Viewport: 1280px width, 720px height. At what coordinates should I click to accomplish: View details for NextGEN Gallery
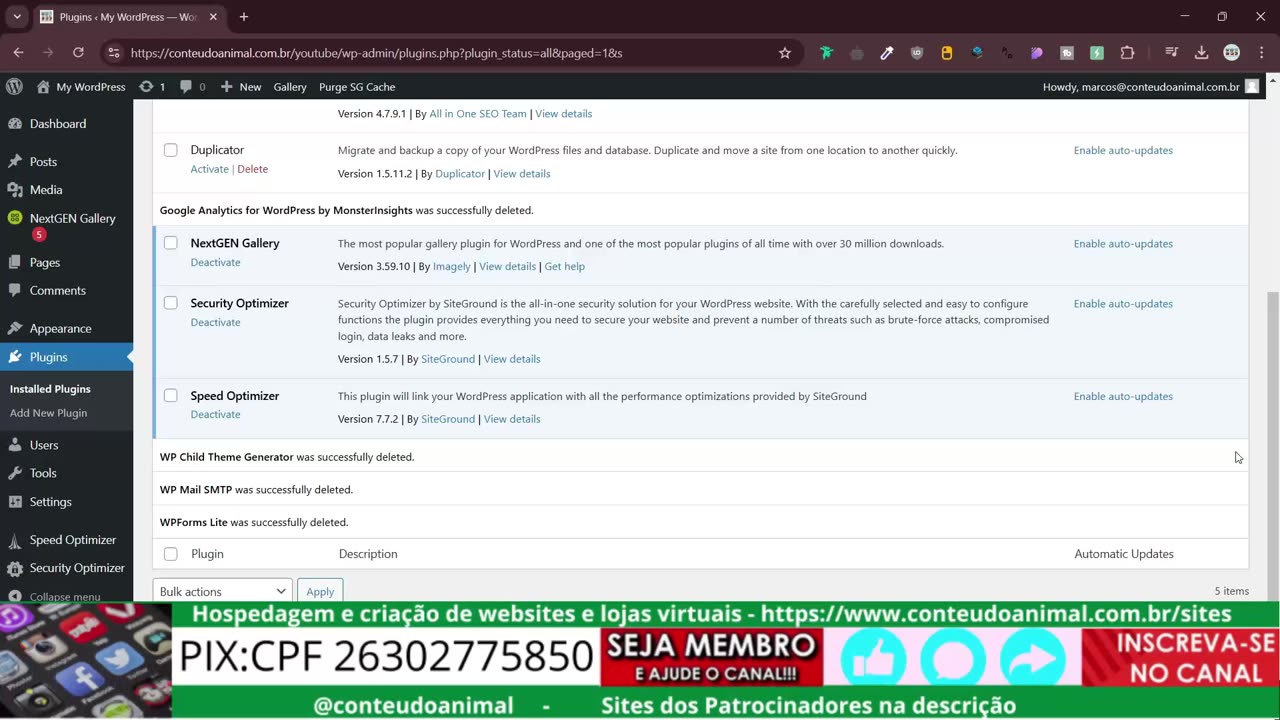507,267
